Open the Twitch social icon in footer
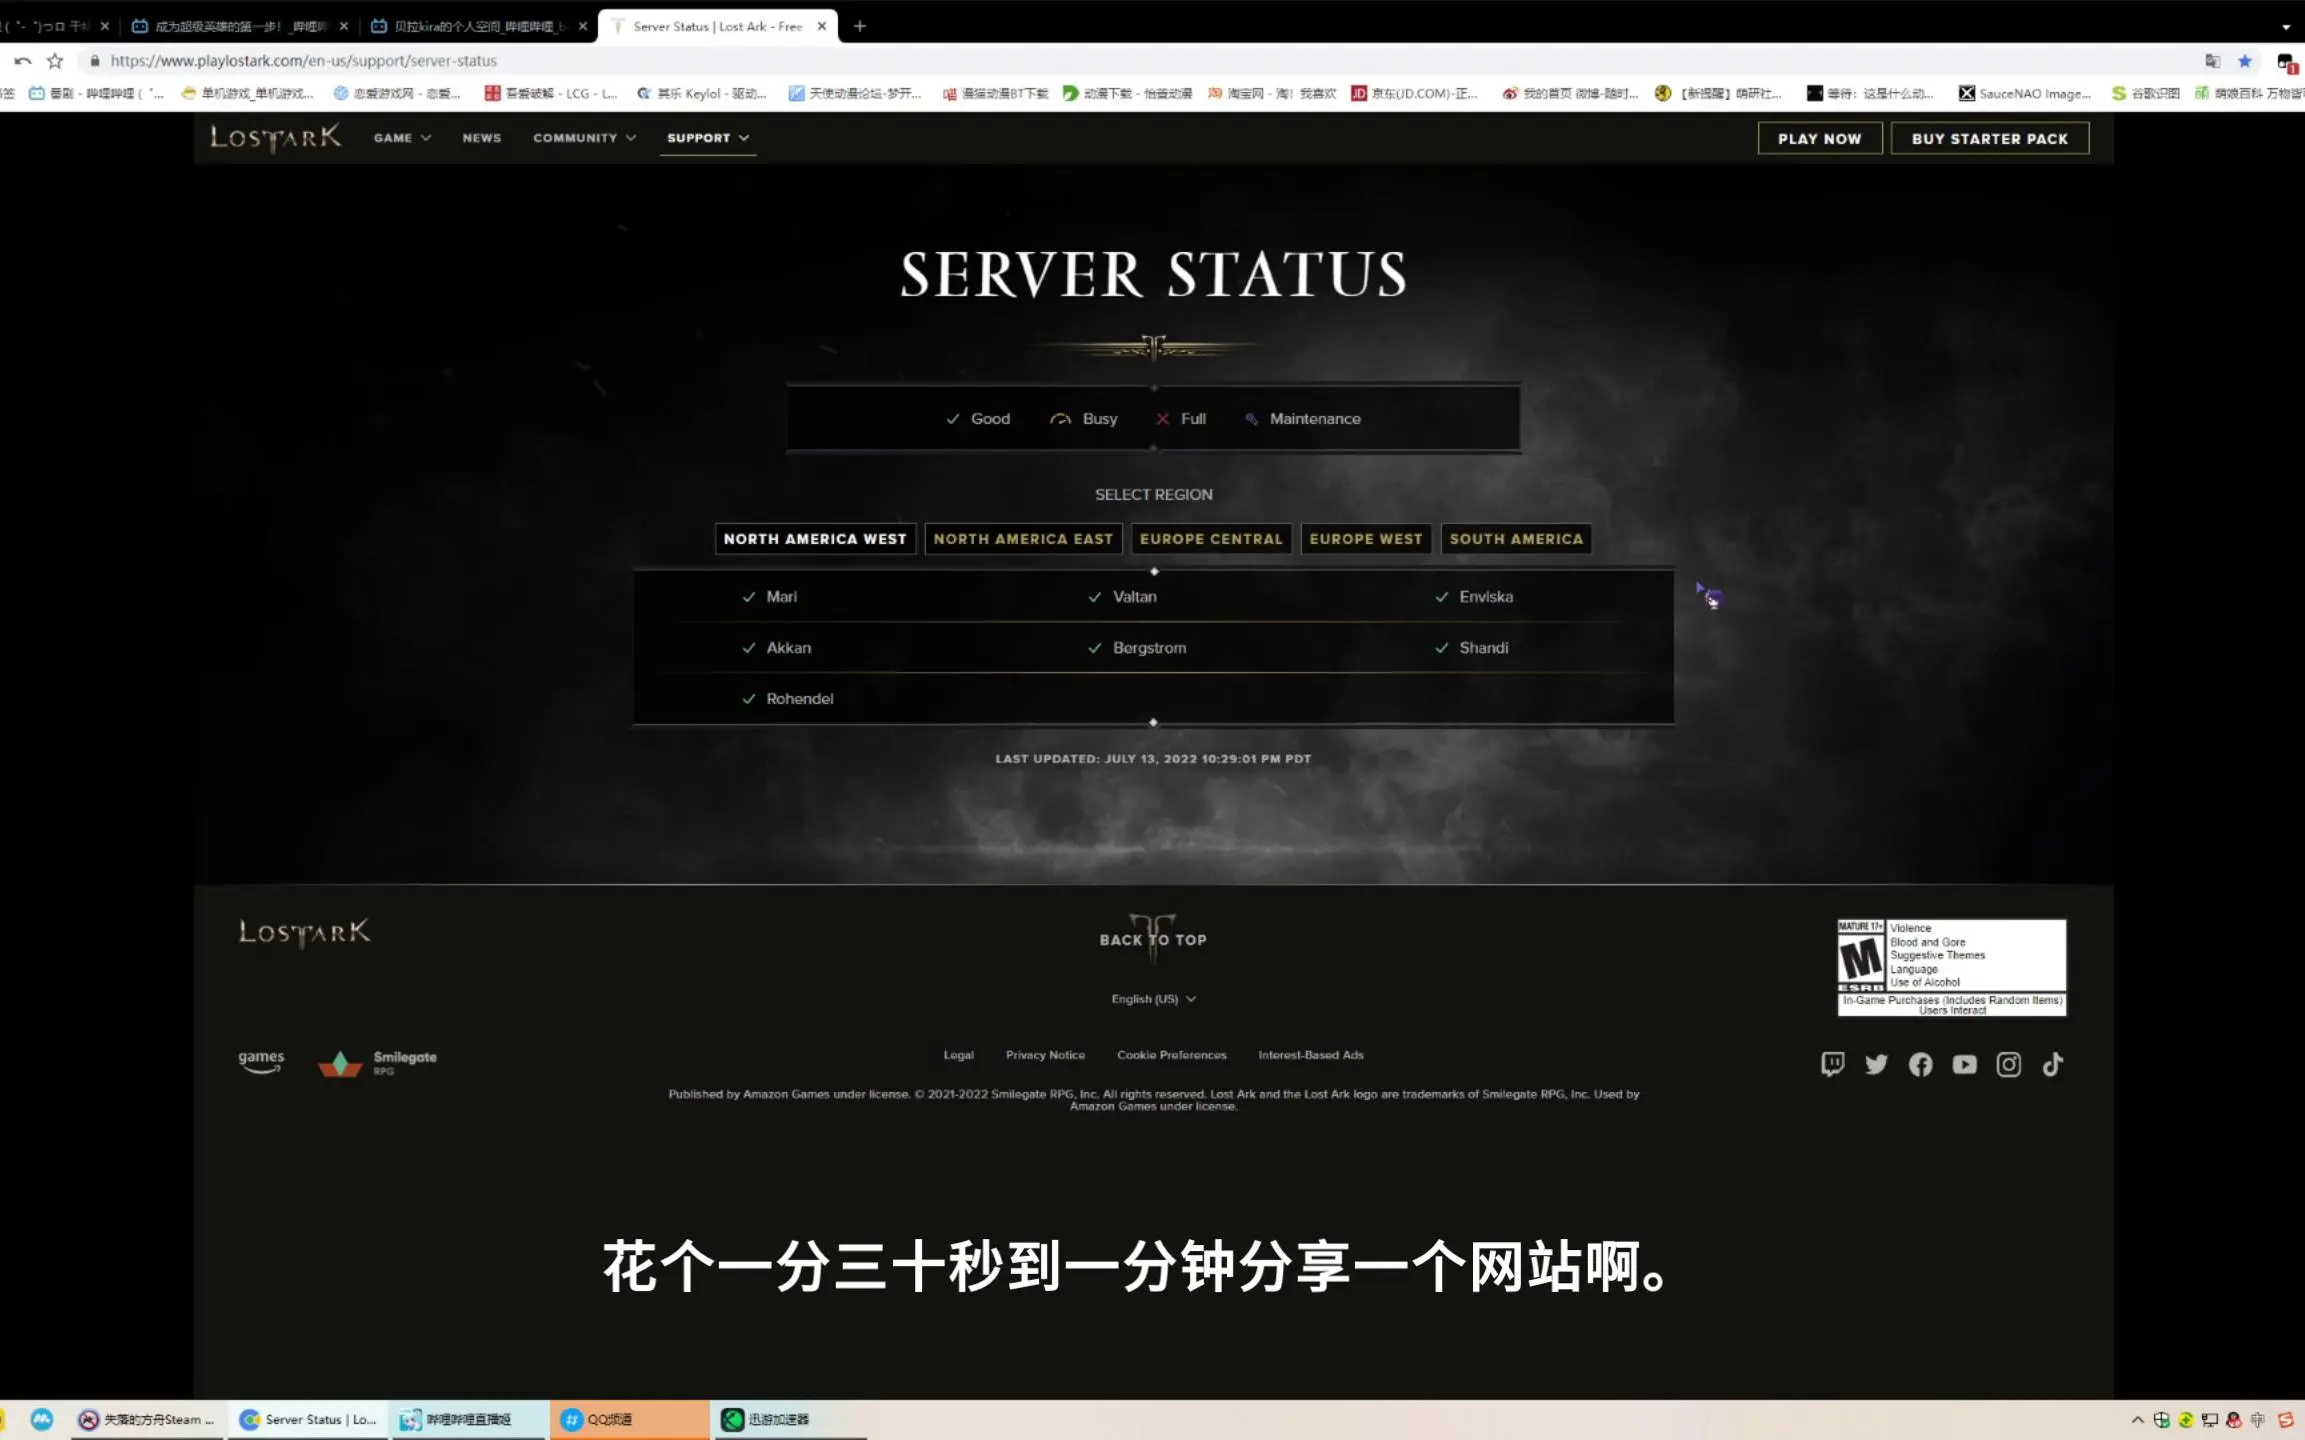 click(1832, 1064)
